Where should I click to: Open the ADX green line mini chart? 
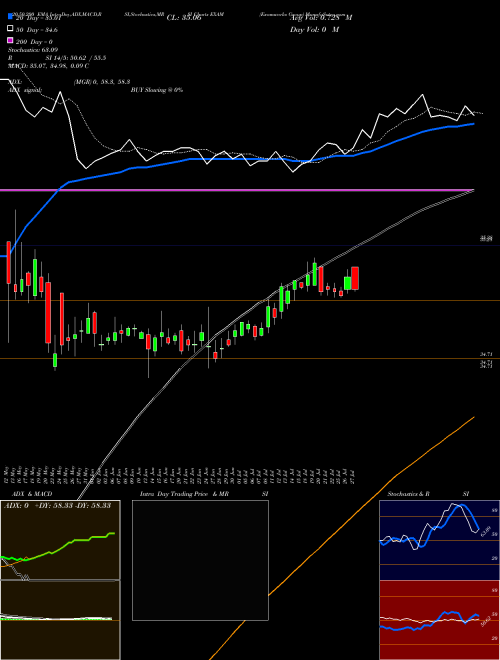coord(60,540)
